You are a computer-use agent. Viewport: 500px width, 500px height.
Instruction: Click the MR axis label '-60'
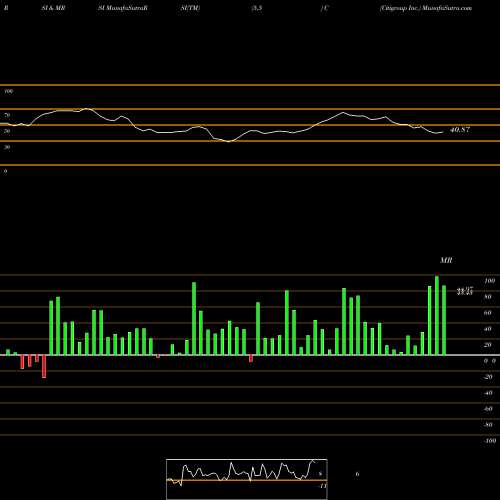(x=488, y=409)
